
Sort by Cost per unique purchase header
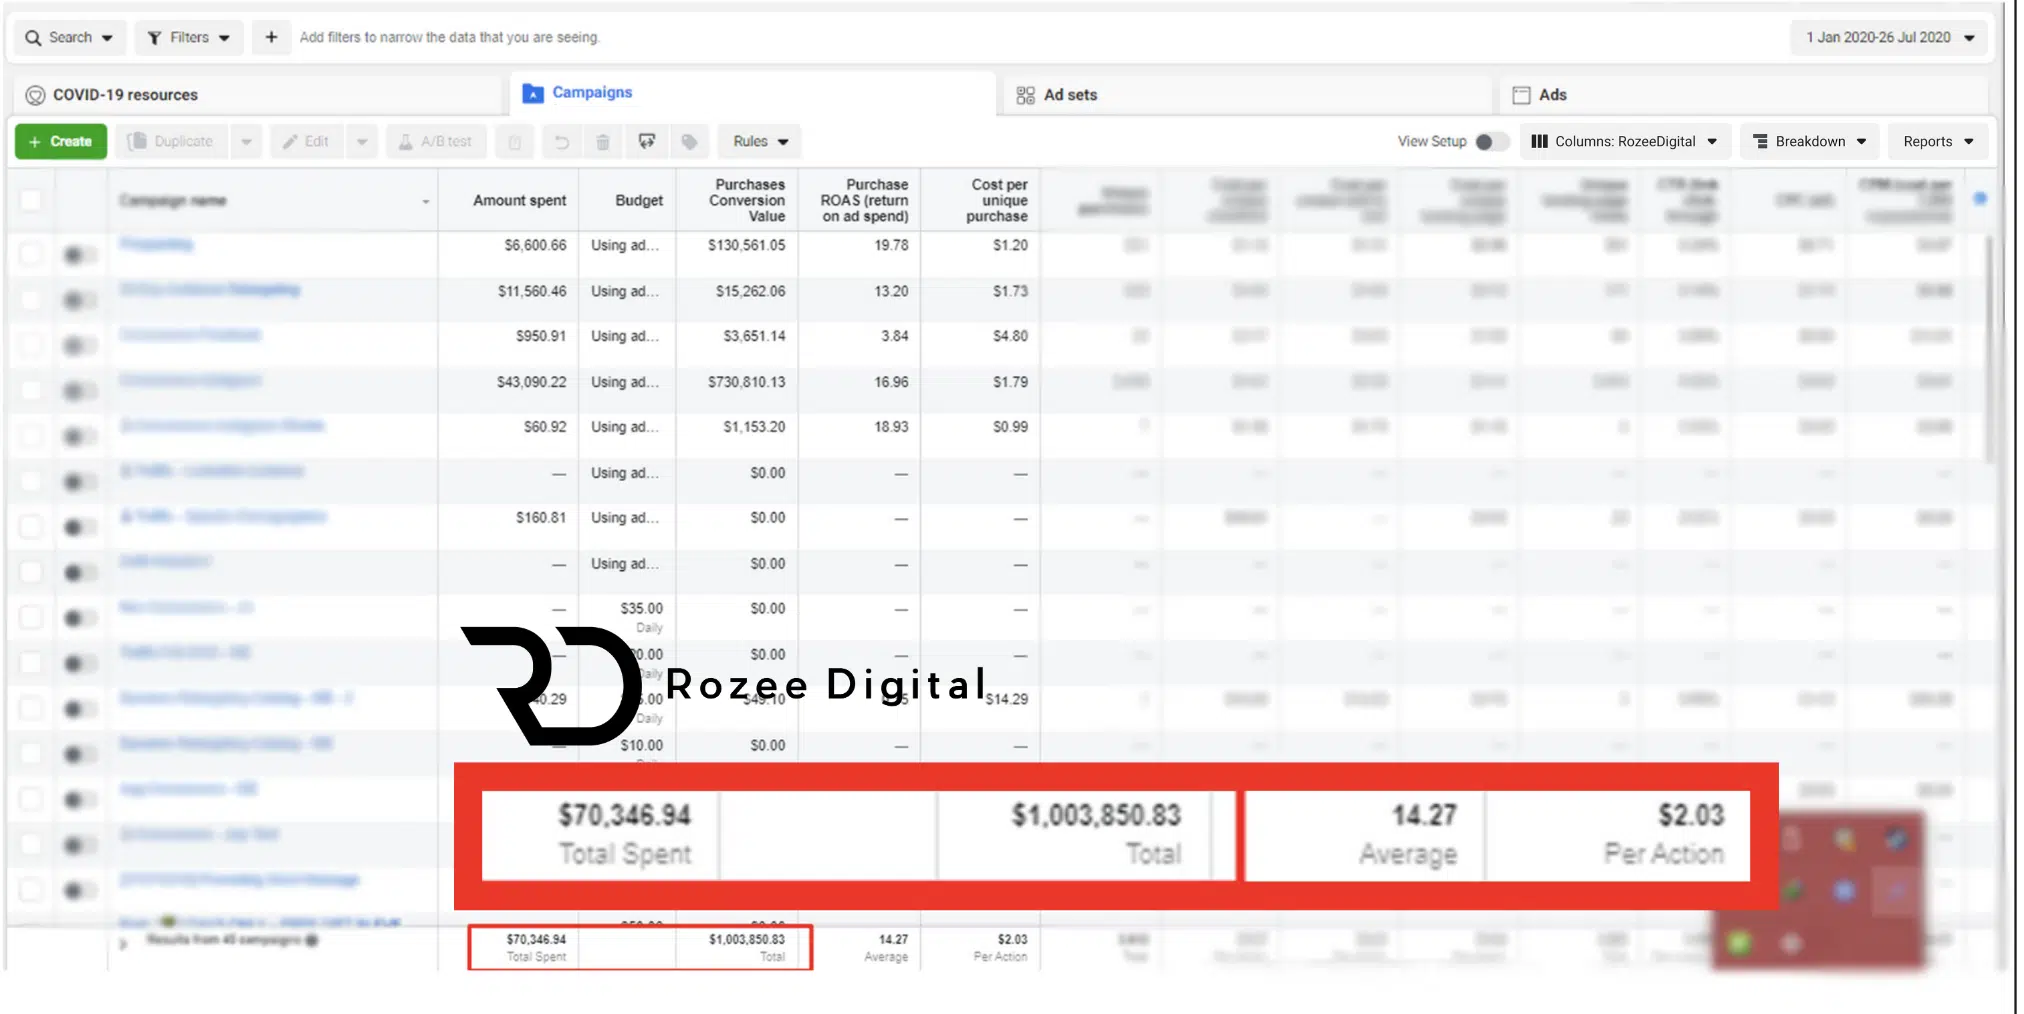(x=996, y=200)
